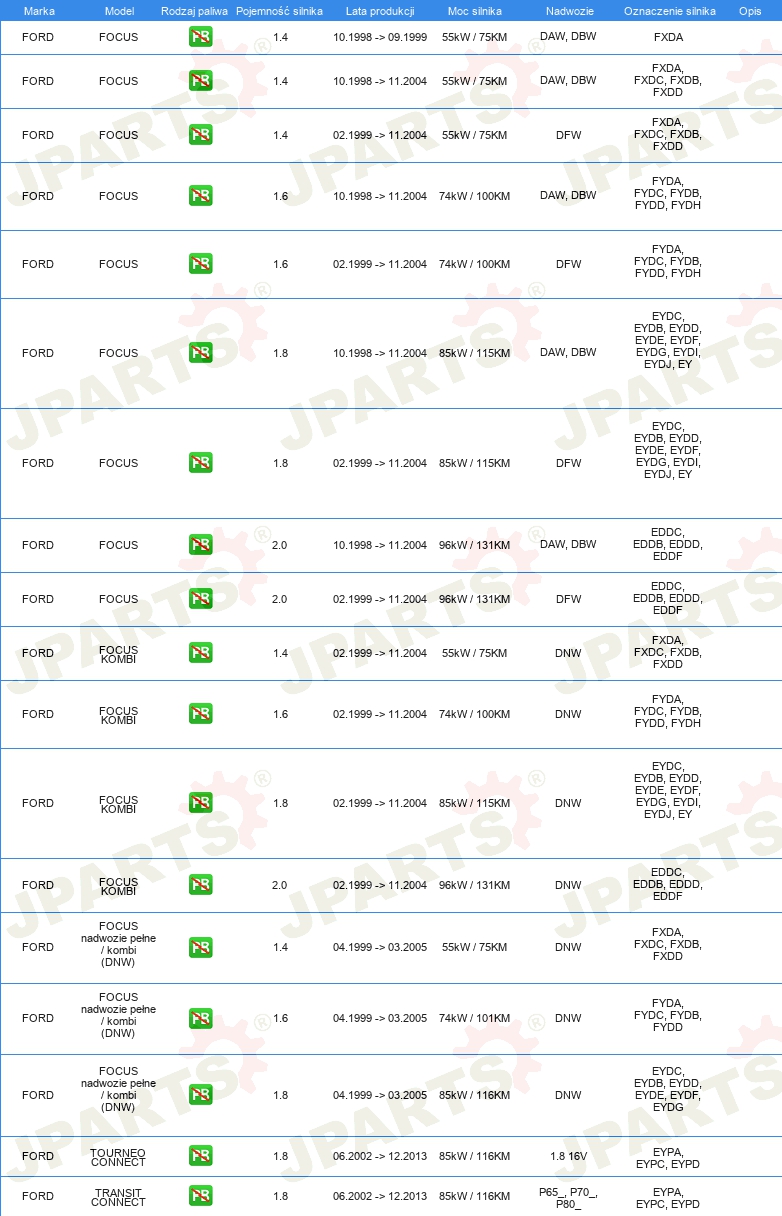
Task: Click fuel icon in Focus Kombi 1.4 row
Action: 200,653
